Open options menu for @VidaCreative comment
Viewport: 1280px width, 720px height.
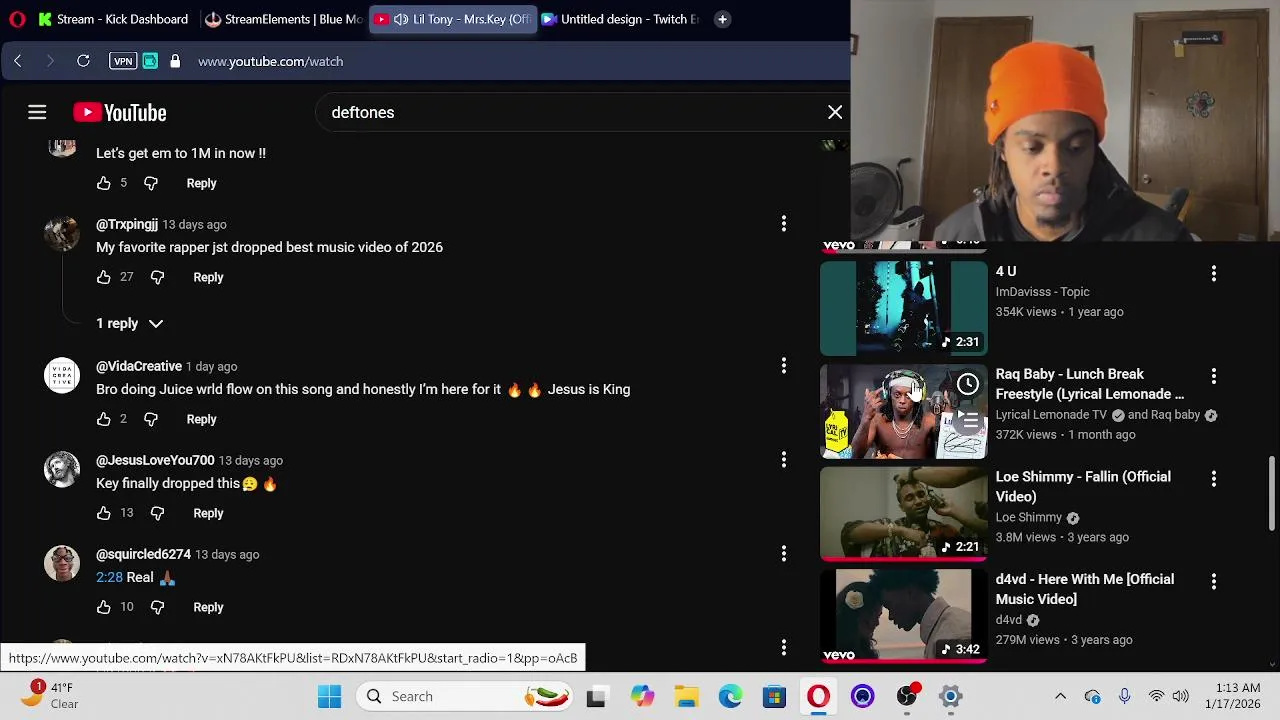tap(784, 366)
